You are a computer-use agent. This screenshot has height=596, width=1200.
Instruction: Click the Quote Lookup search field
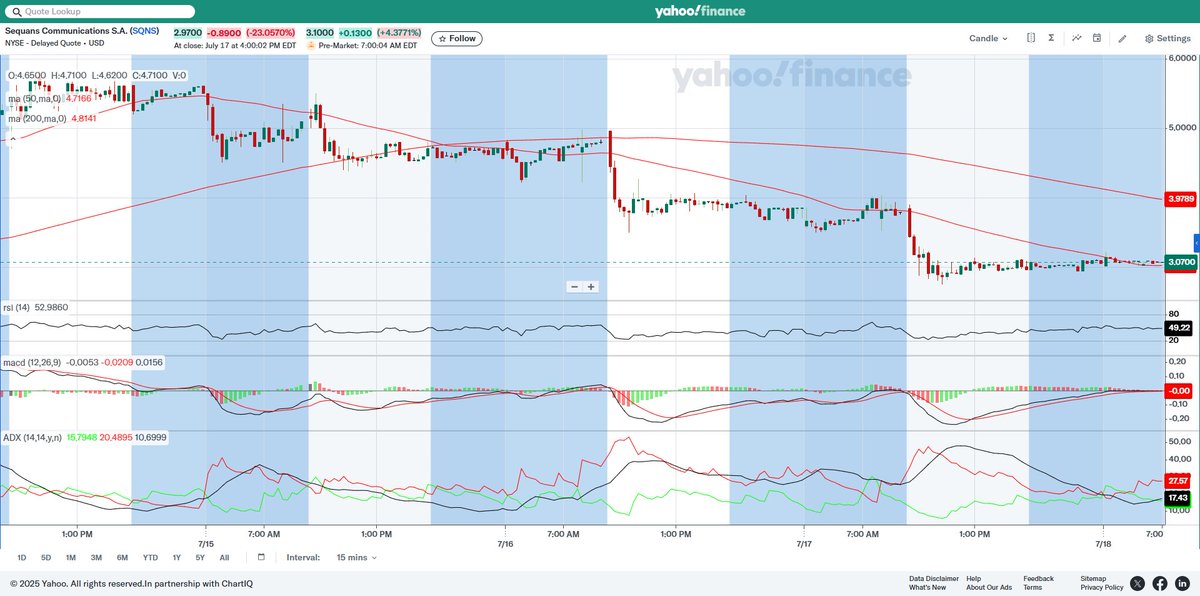click(99, 11)
